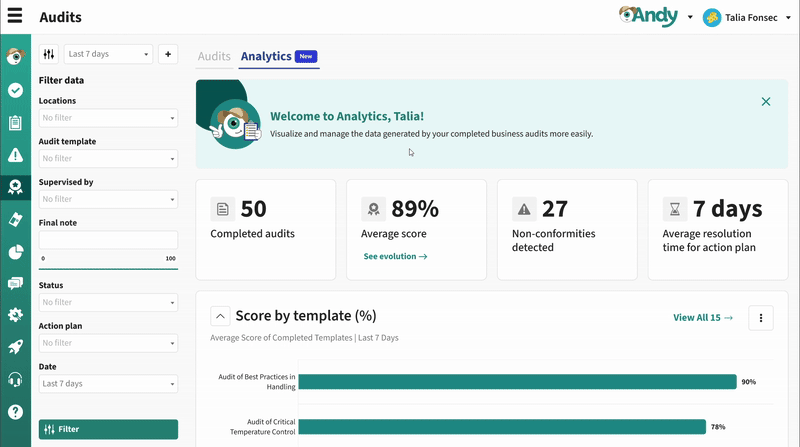
Task: Open the Status filter dropdown
Action: (108, 302)
